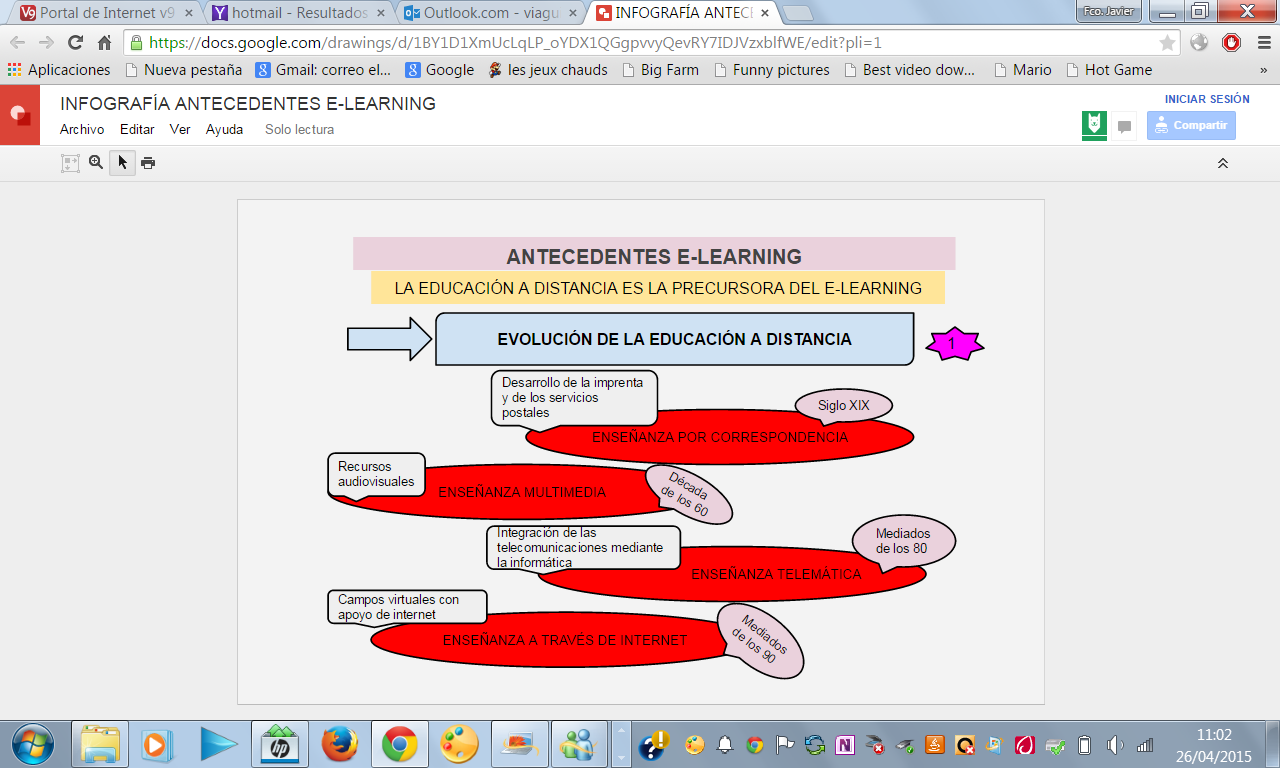Toggle the bookmark star for this page
The height and width of the screenshot is (768, 1280).
click(x=1167, y=44)
